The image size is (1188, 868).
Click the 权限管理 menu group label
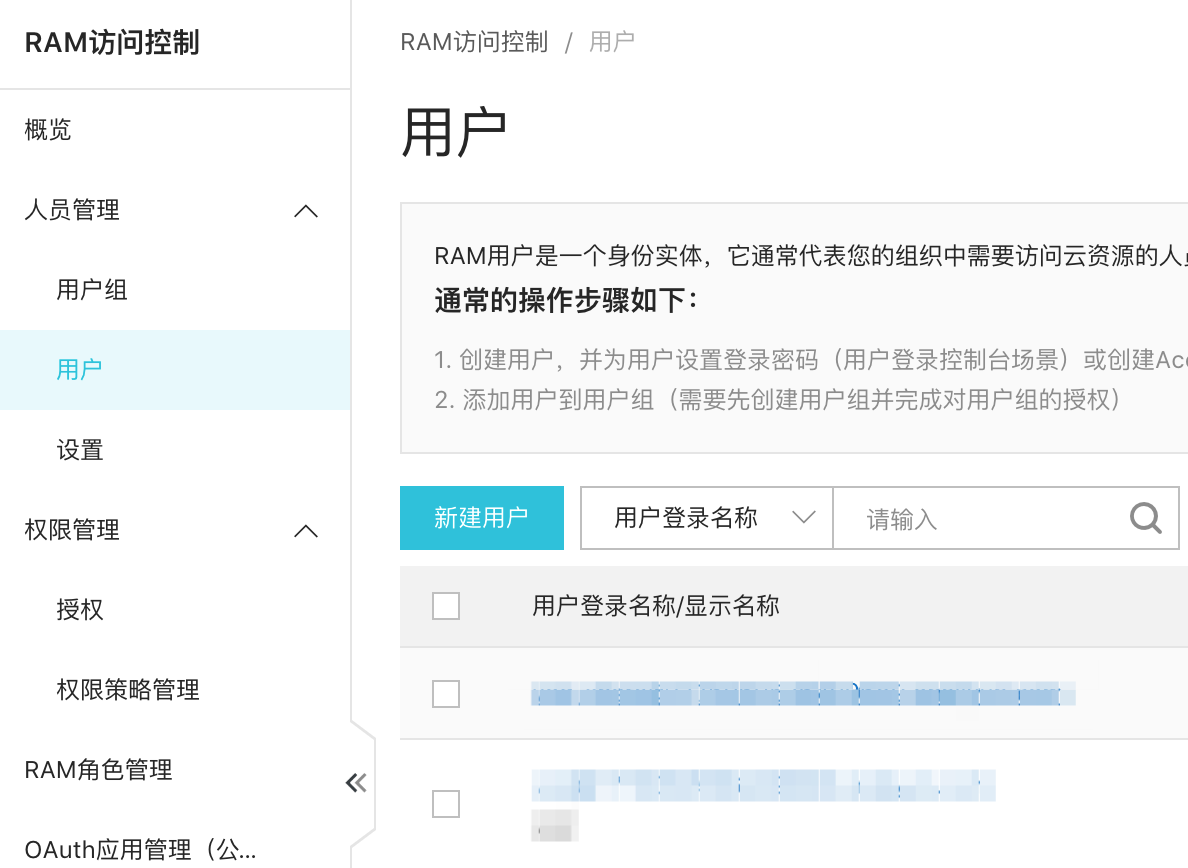(x=72, y=529)
